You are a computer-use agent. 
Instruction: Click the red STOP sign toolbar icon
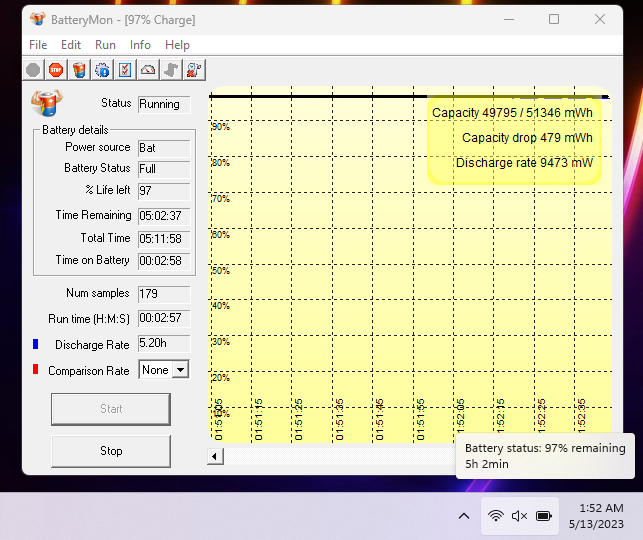tap(56, 70)
